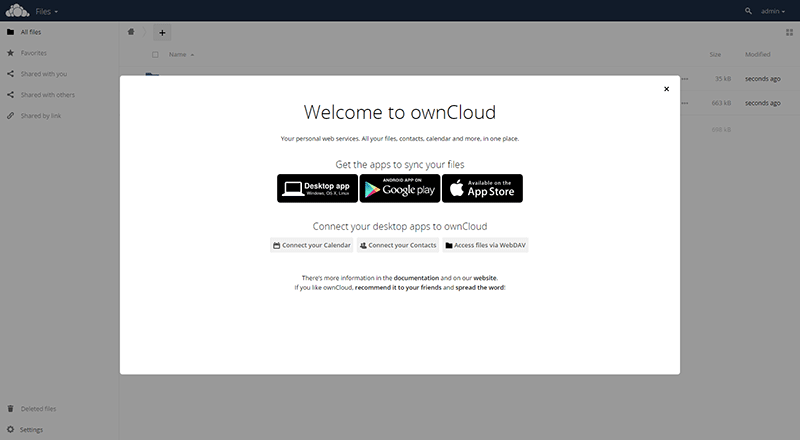
Task: Open more actions for 35 kB row
Action: tap(685, 79)
